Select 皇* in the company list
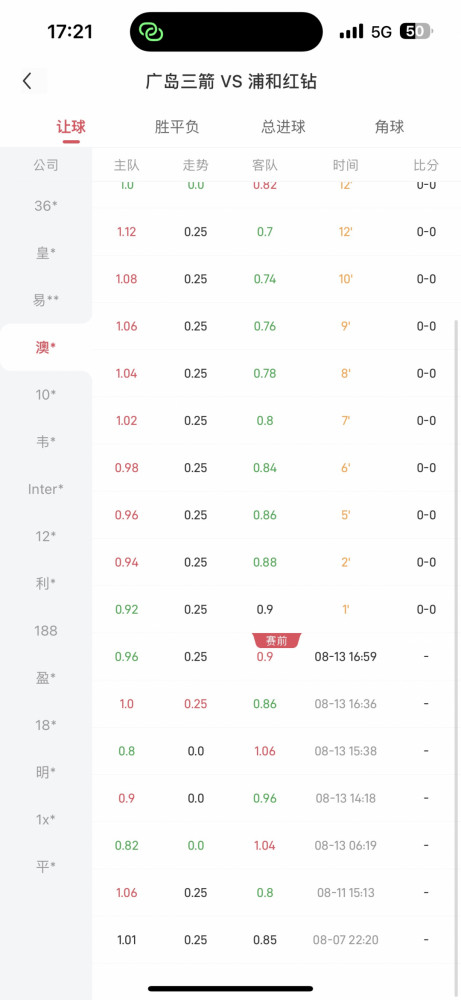The width and height of the screenshot is (461, 1000). 46,253
